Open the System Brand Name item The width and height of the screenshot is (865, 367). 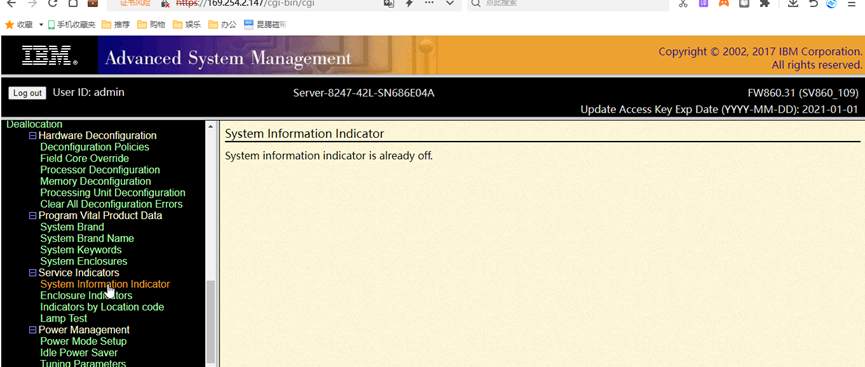click(x=87, y=238)
